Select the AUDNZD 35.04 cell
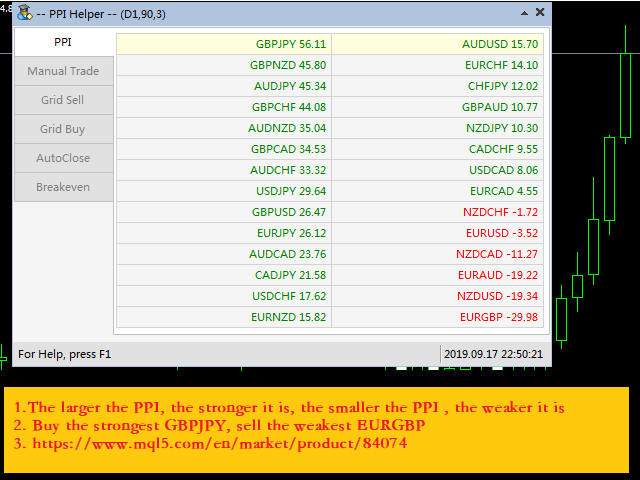Viewport: 640px width, 480px height. click(x=224, y=128)
